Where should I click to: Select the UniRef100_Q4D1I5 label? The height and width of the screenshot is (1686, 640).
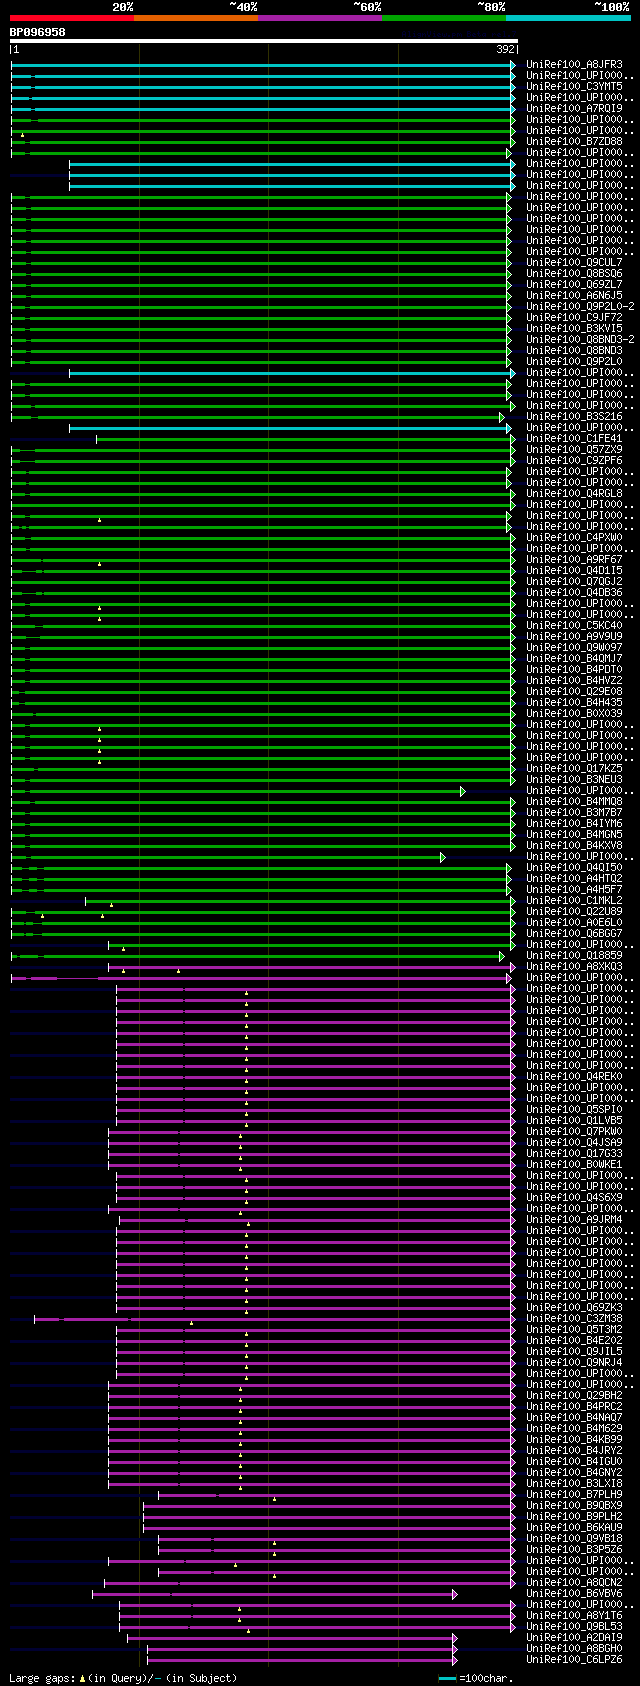click(x=574, y=571)
